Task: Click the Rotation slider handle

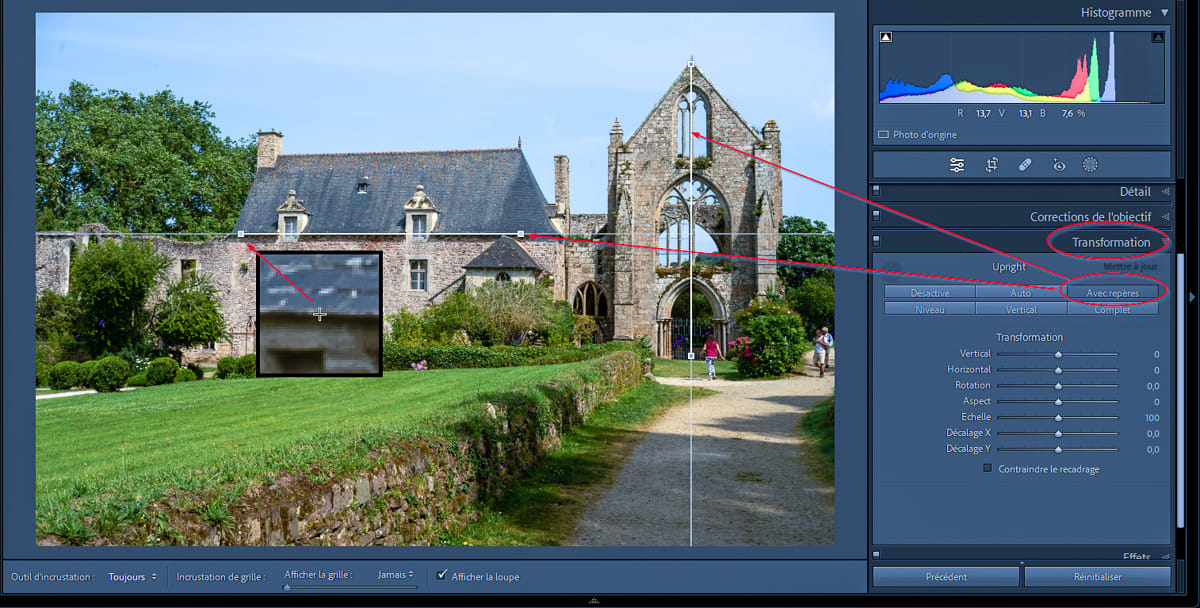Action: [x=1058, y=386]
